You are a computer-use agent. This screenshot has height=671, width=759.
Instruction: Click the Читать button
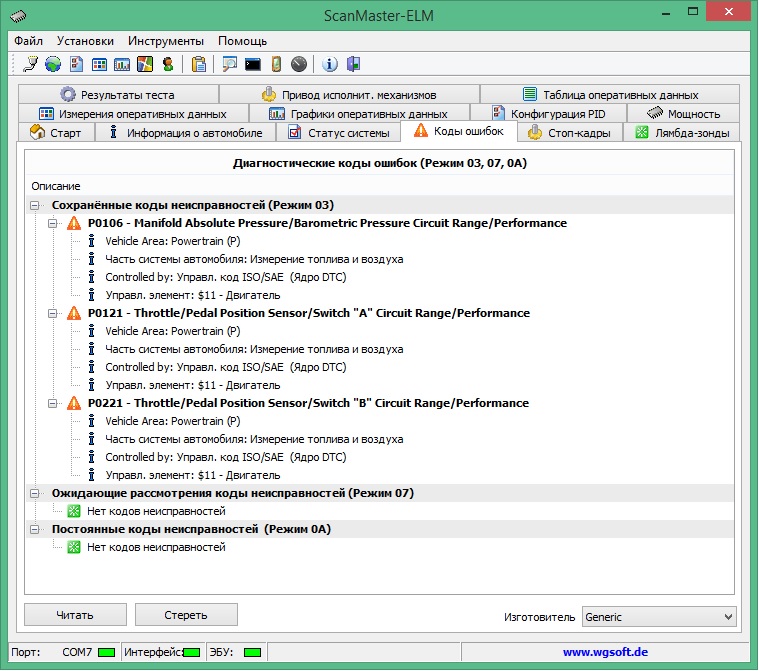tap(75, 614)
